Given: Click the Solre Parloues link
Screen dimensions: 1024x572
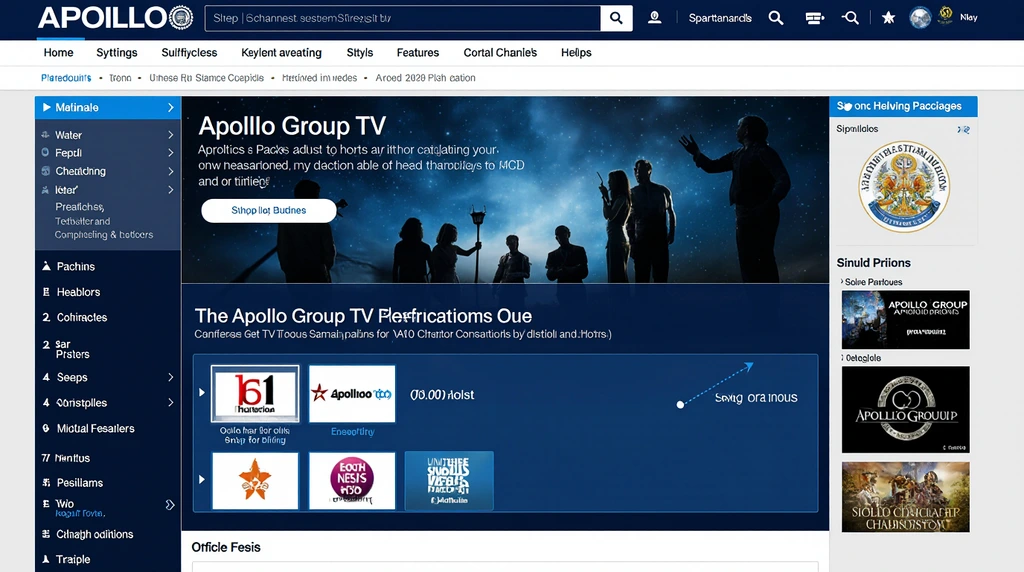Looking at the screenshot, I should tap(873, 282).
